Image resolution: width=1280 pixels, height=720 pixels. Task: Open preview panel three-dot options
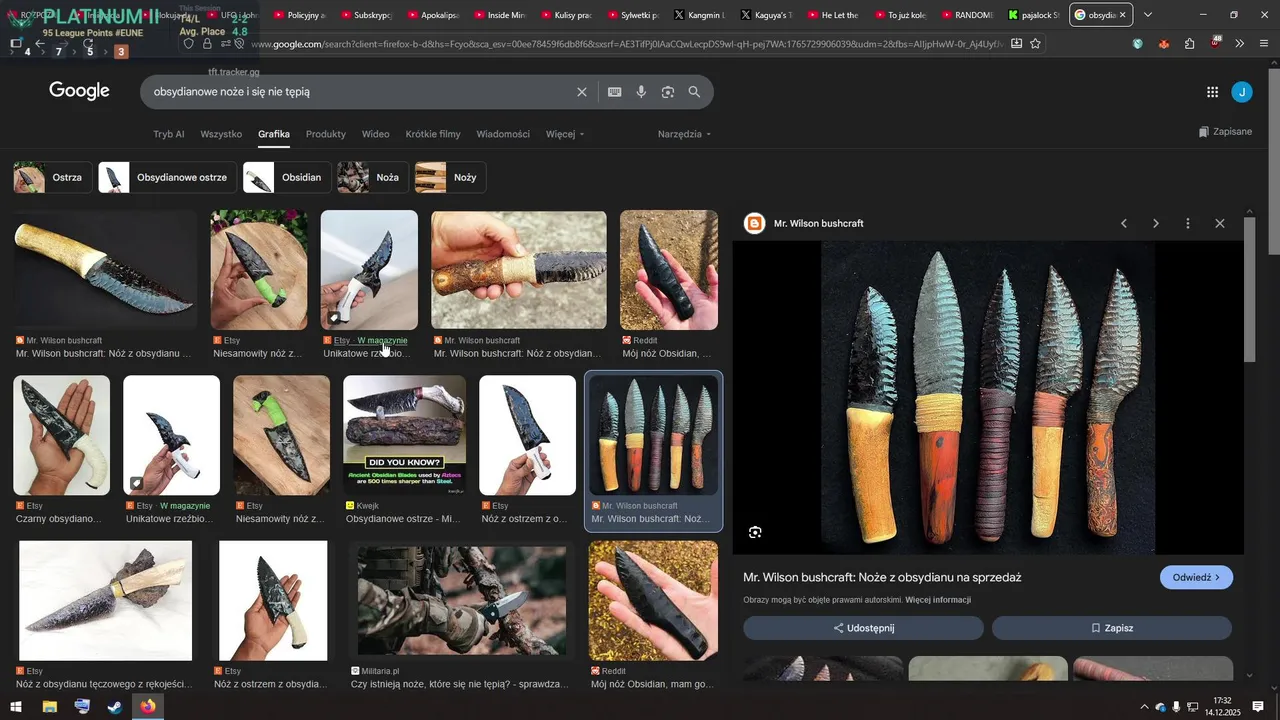(x=1188, y=224)
